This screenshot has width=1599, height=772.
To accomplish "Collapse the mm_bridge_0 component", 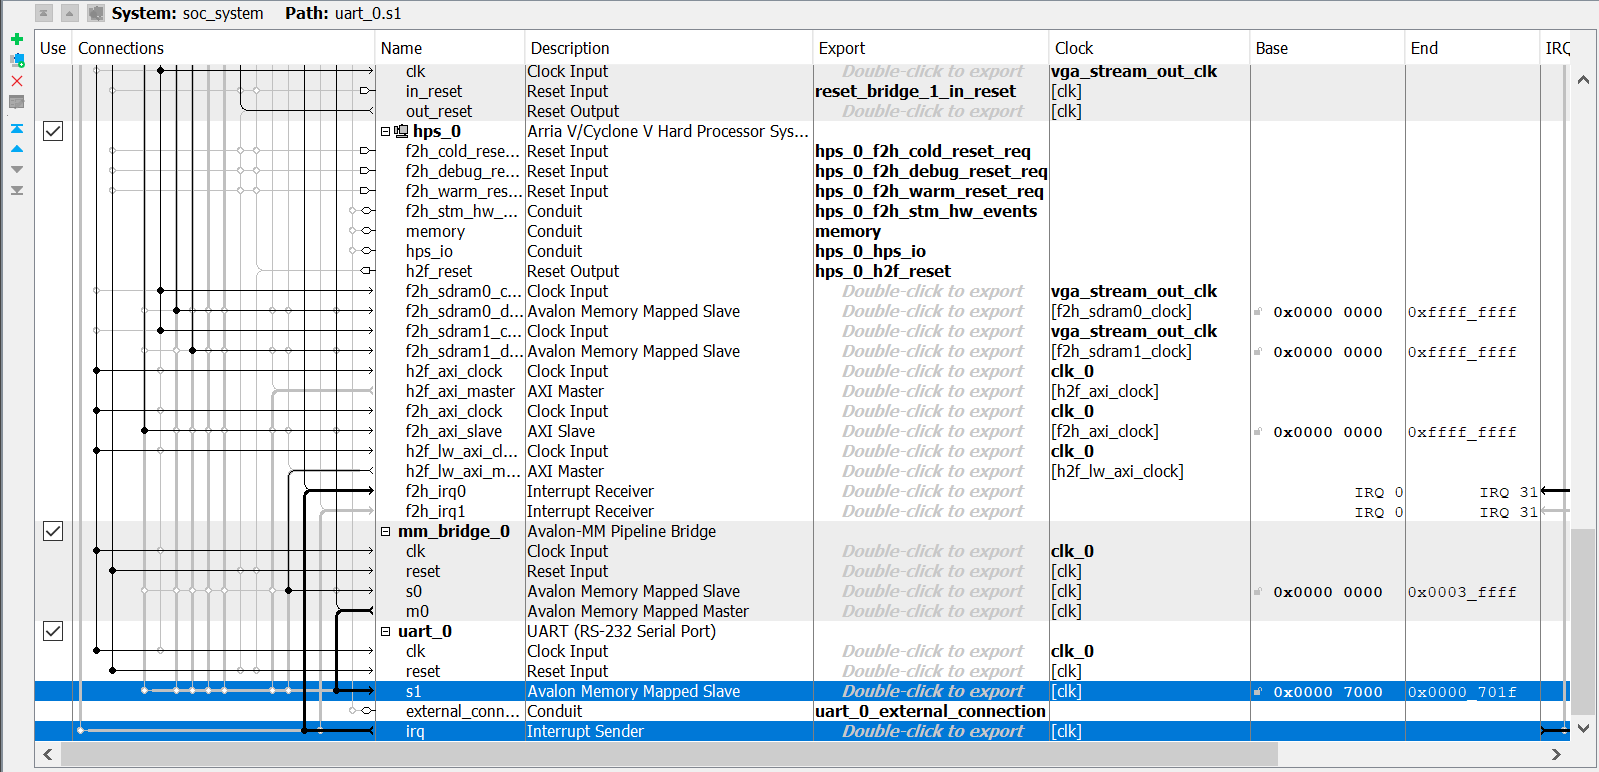I will click(x=386, y=531).
